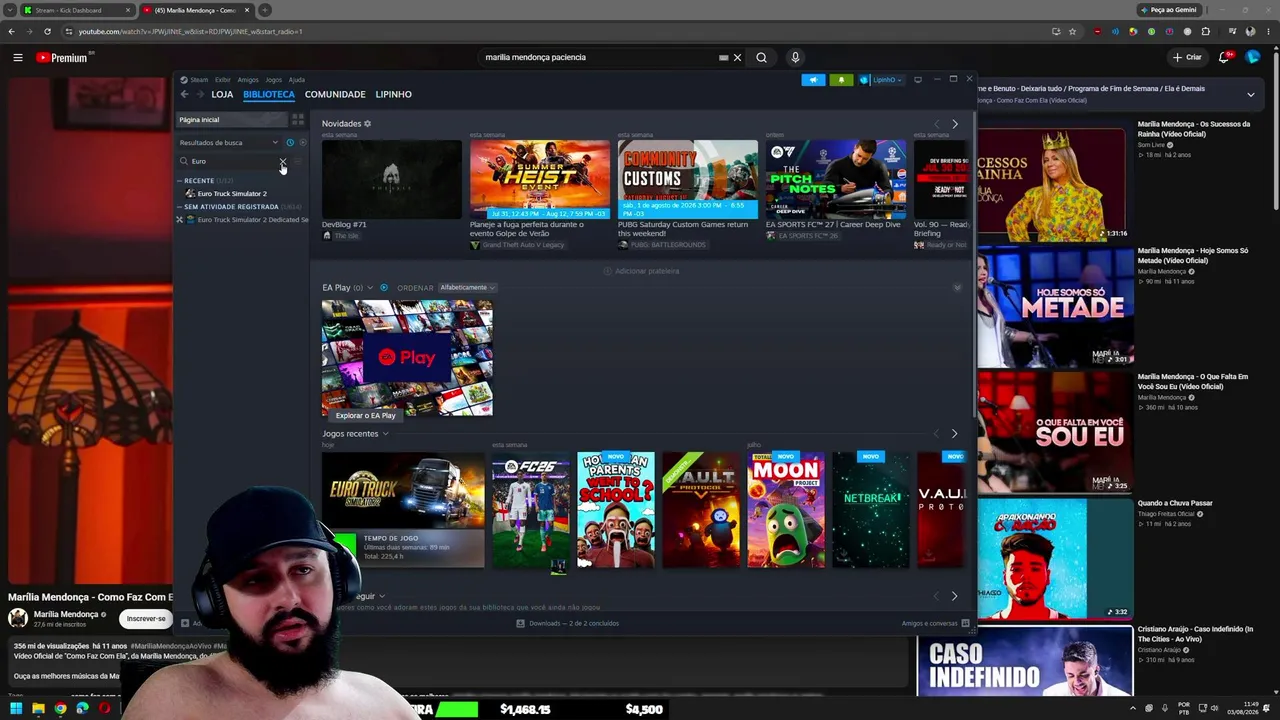
Task: Show next Novidades items with right arrow
Action: 955,124
